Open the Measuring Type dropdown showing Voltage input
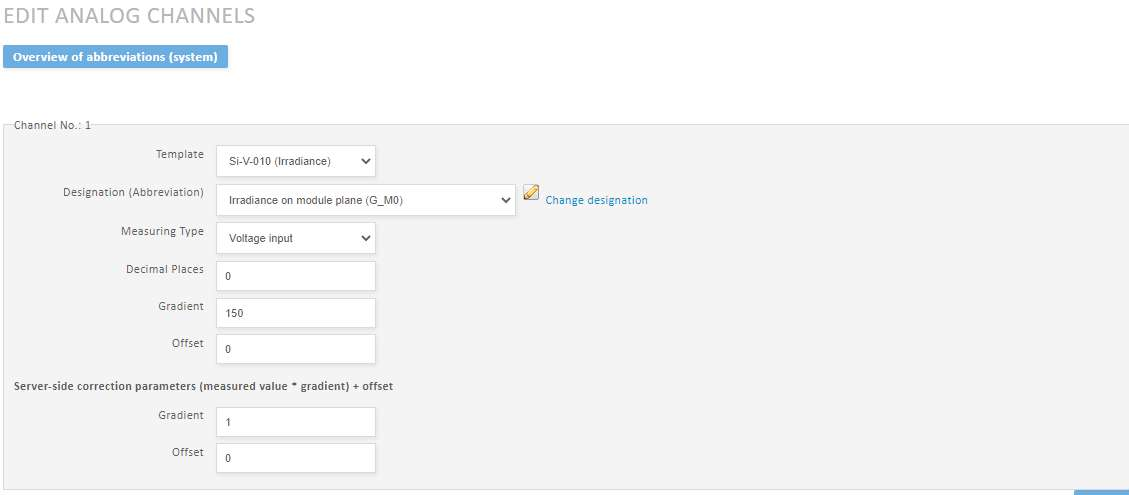1129x495 pixels. pos(296,238)
